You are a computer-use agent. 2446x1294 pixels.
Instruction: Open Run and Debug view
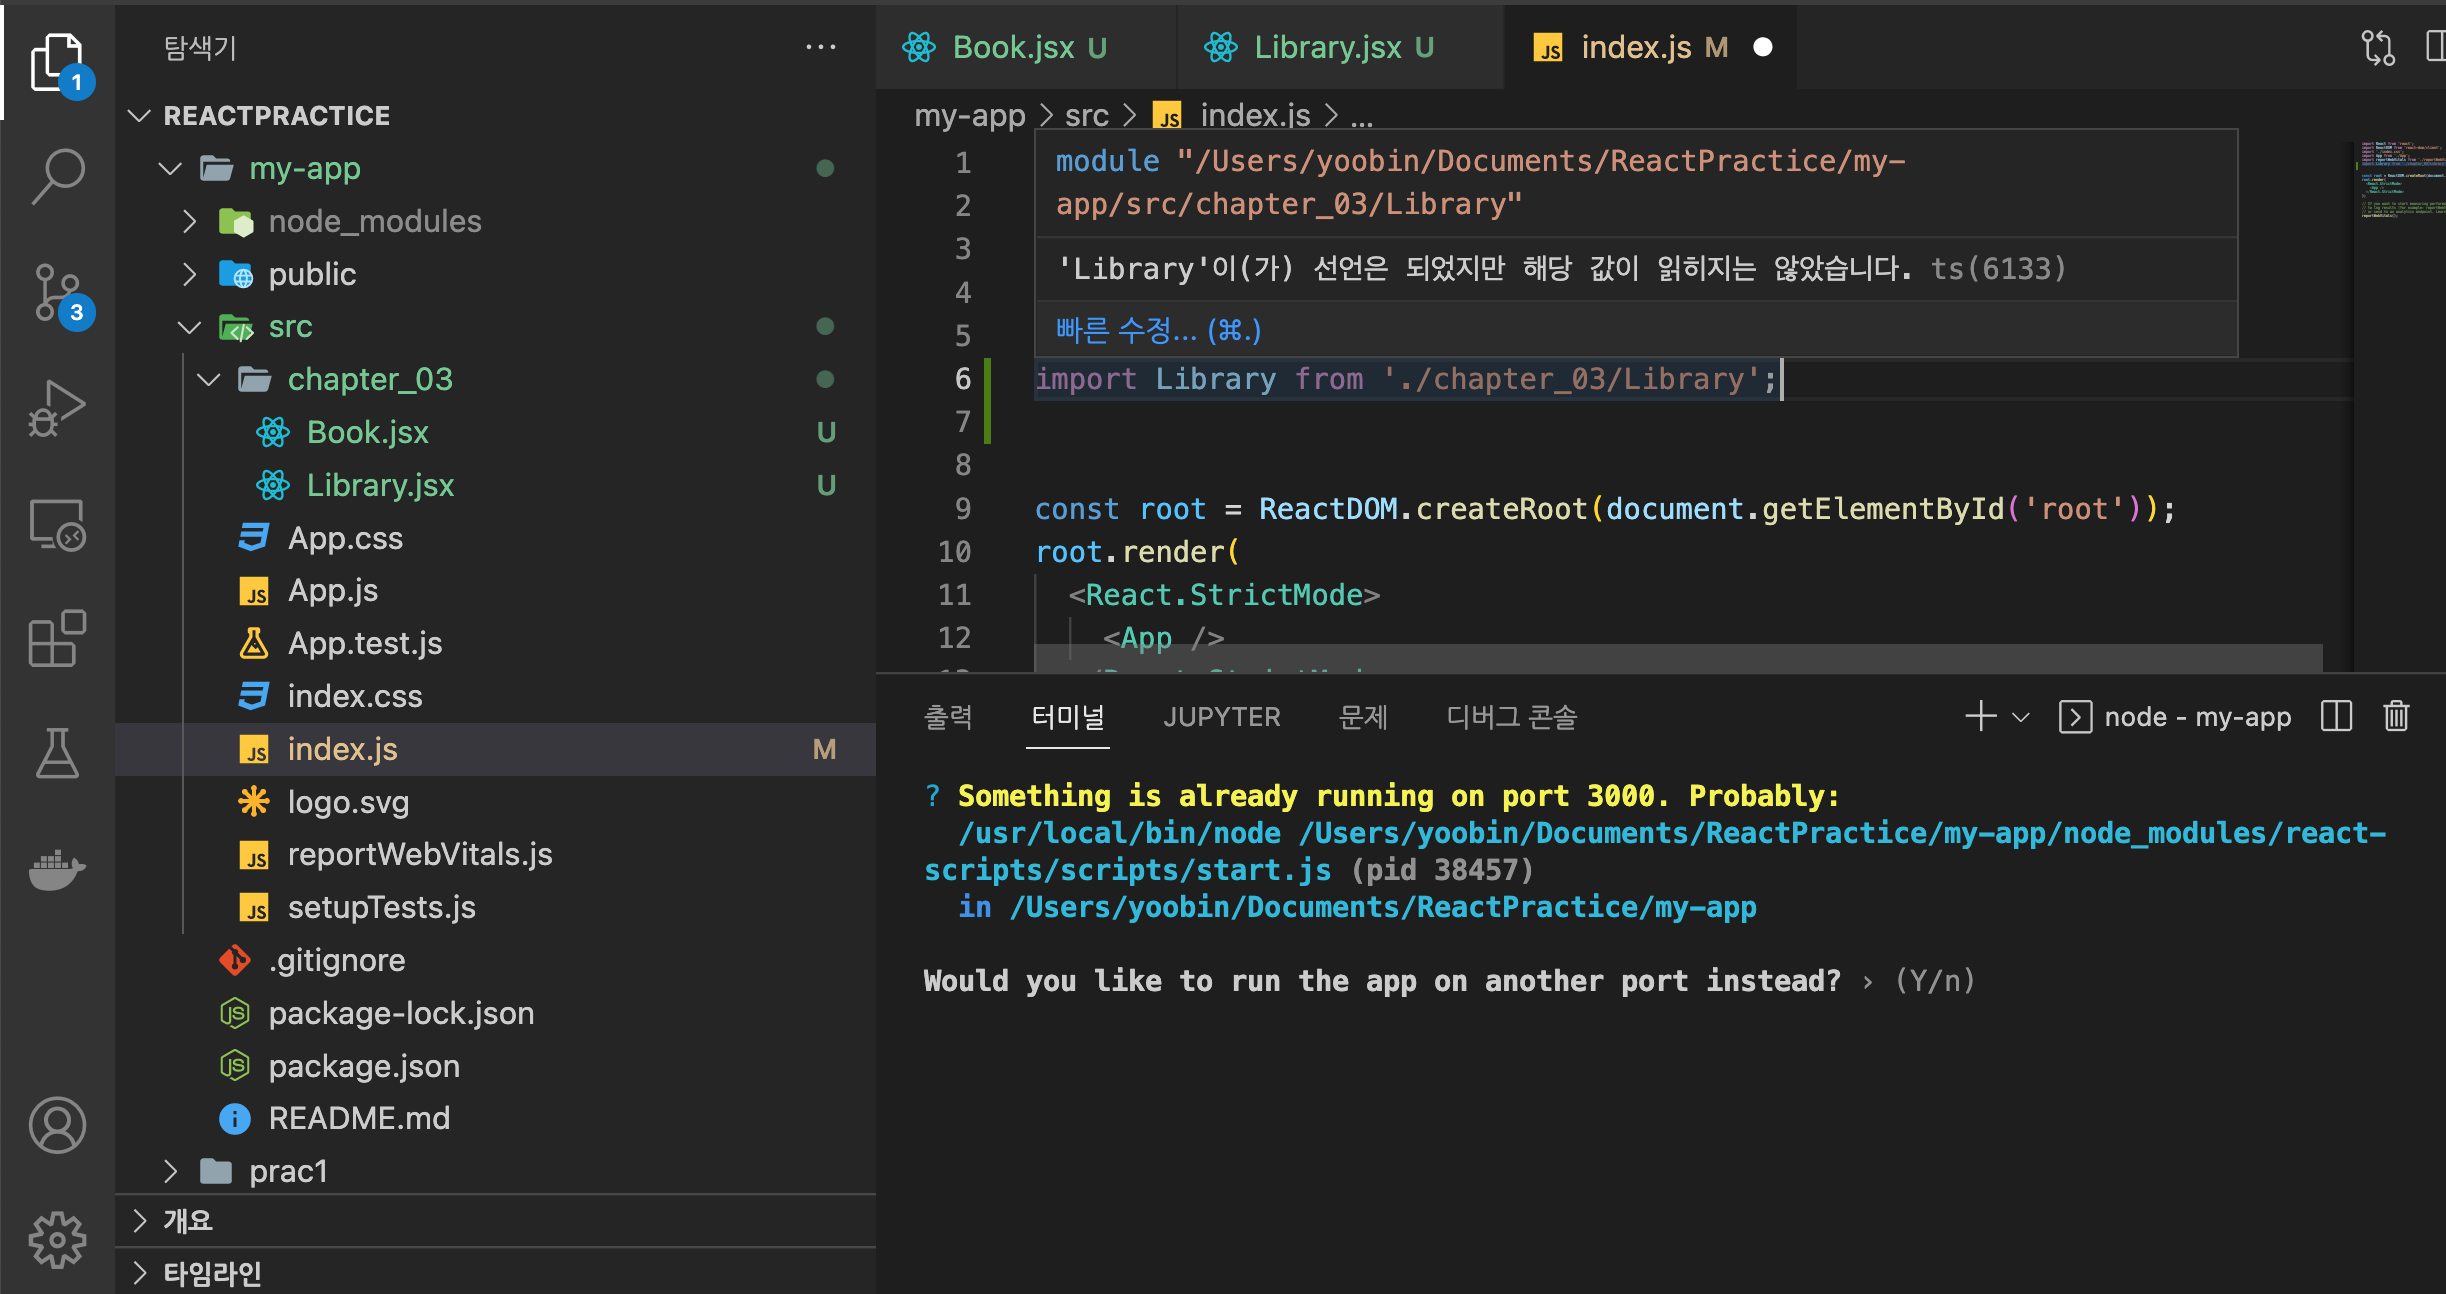58,408
